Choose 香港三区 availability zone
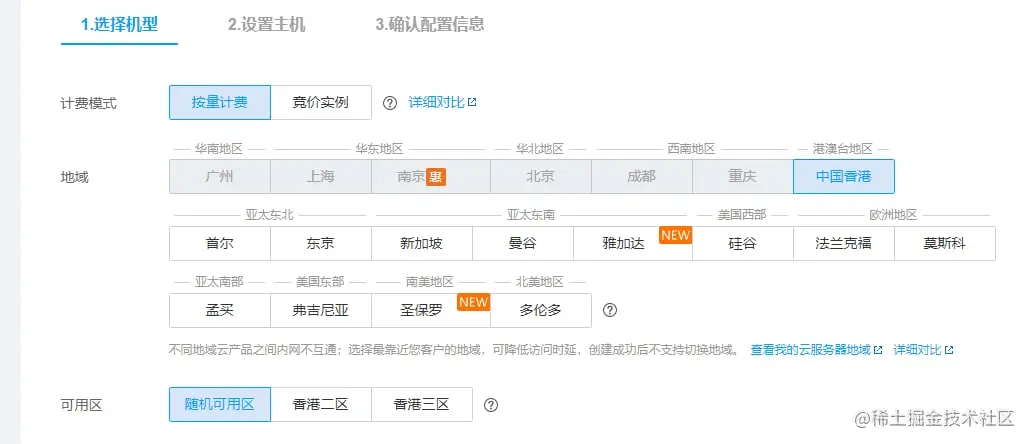This screenshot has width=1030, height=444. [422, 405]
